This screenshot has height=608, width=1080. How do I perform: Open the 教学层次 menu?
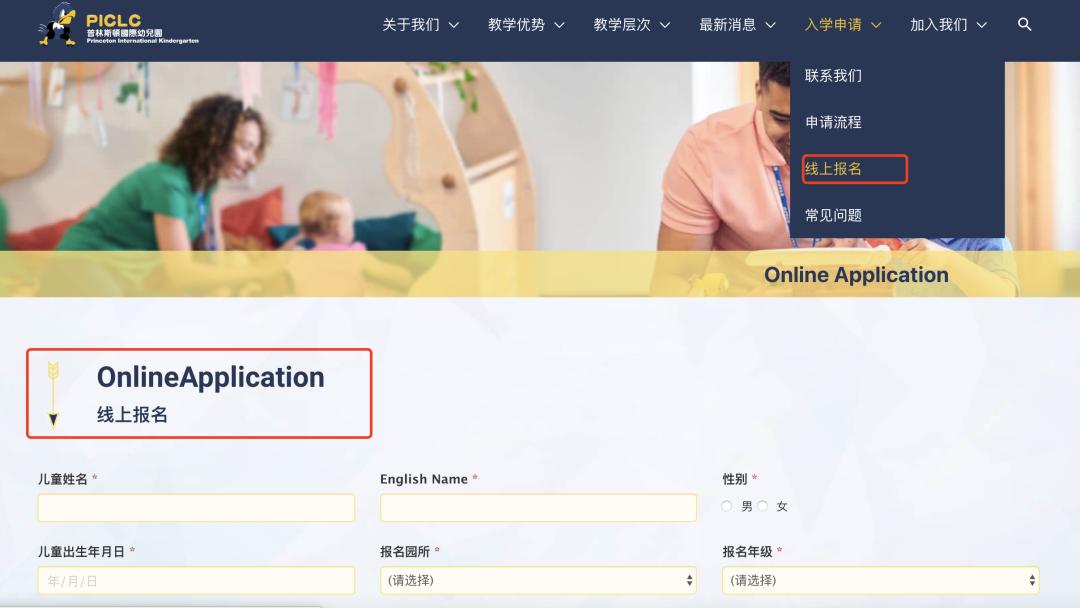(x=623, y=24)
